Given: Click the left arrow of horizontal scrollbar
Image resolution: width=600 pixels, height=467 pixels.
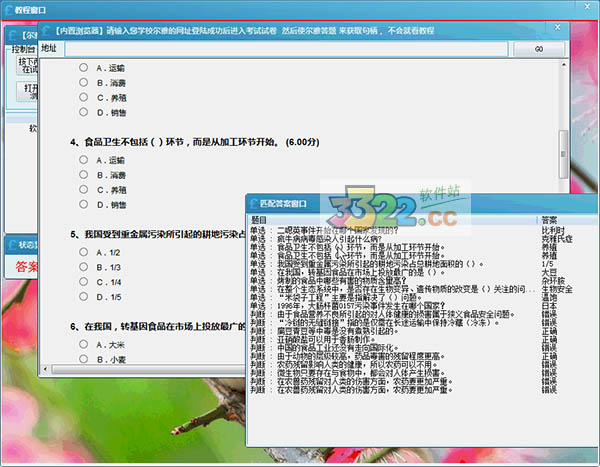Looking at the screenshot, I should [46, 369].
